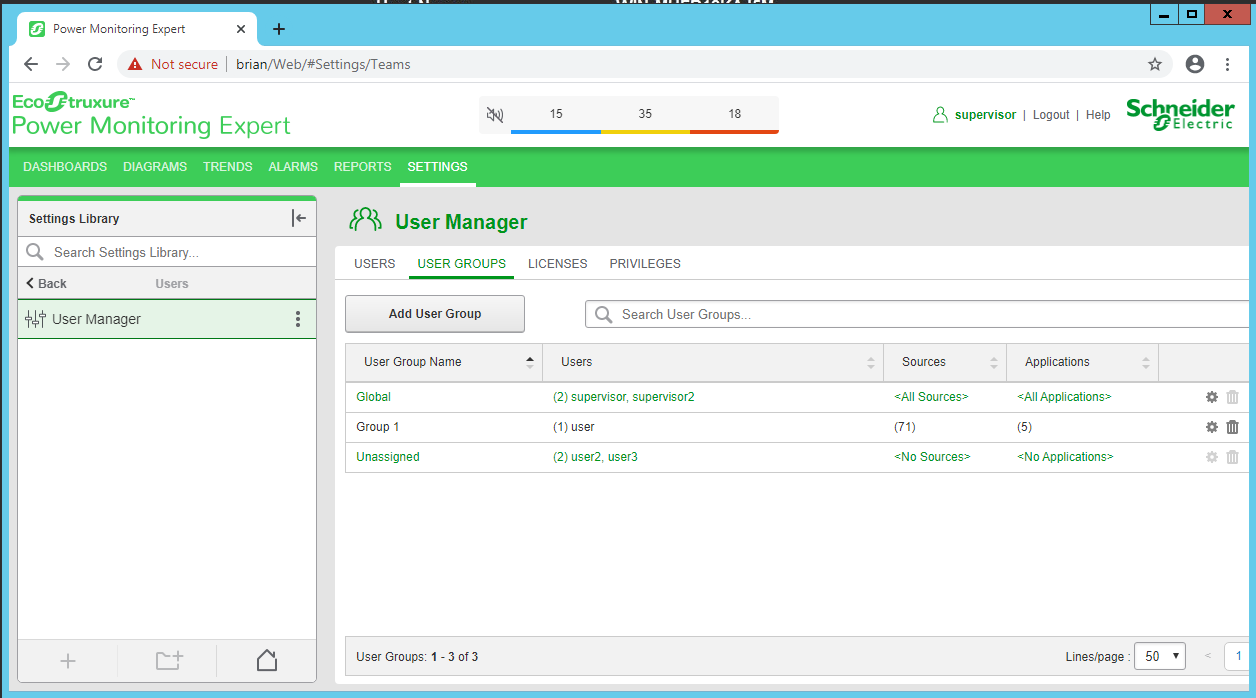The height and width of the screenshot is (698, 1256).
Task: Click the Search Settings Library field
Action: (x=167, y=252)
